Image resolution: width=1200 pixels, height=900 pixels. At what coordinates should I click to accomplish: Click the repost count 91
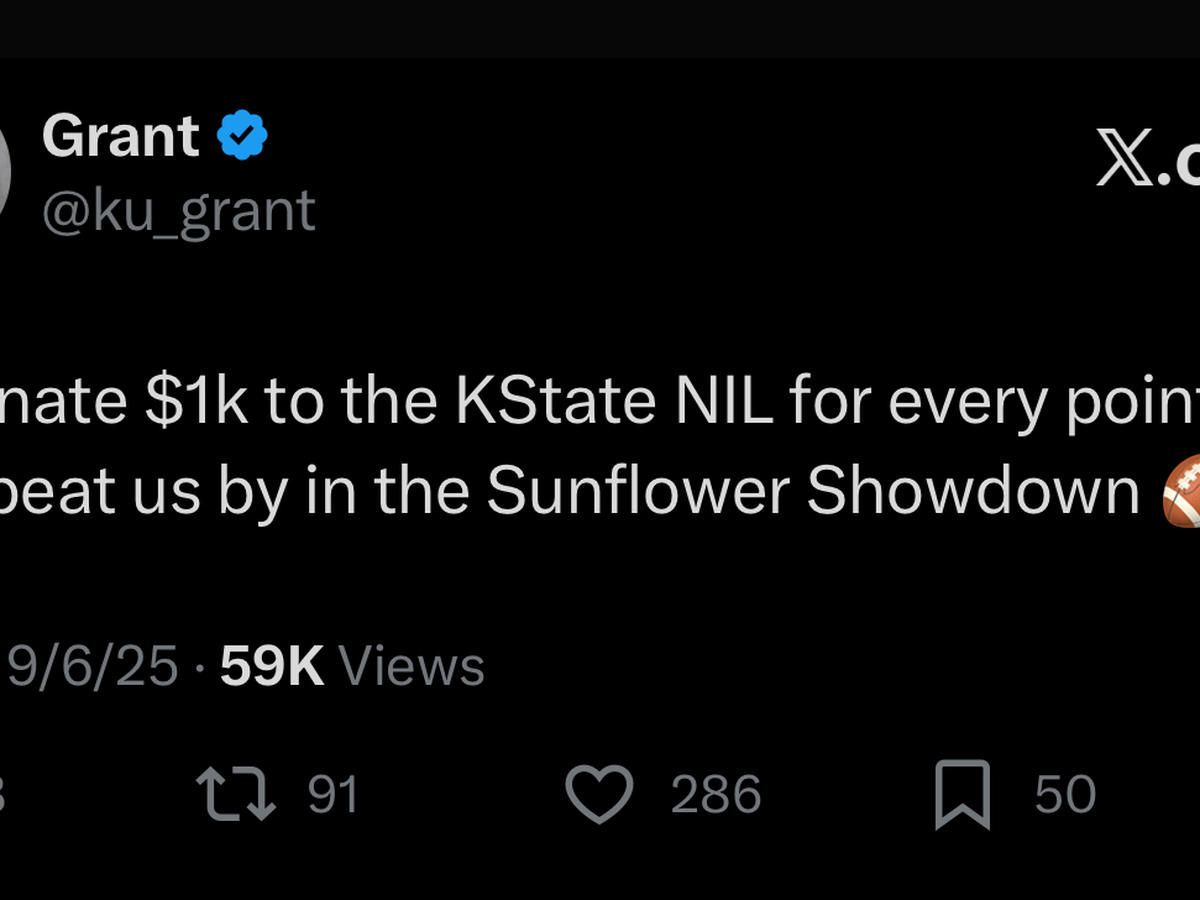(333, 795)
